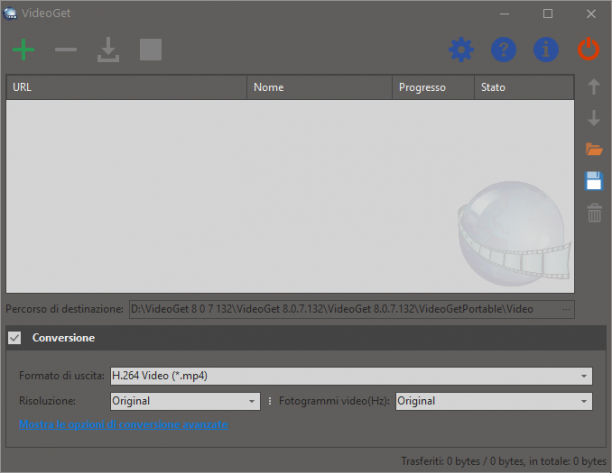Sort by the Stato column header

pyautogui.click(x=524, y=87)
